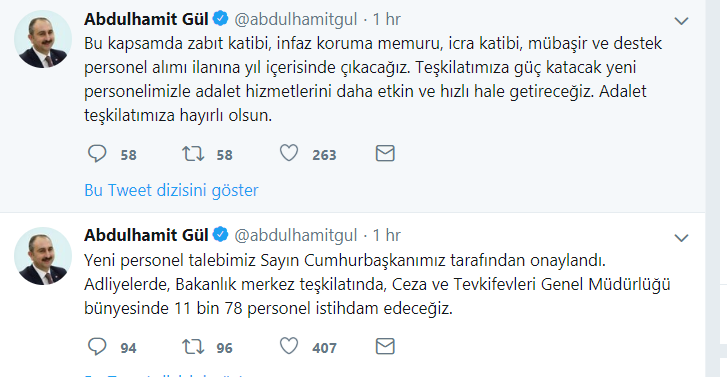Retweet the zabıt katibi tweet

point(193,153)
